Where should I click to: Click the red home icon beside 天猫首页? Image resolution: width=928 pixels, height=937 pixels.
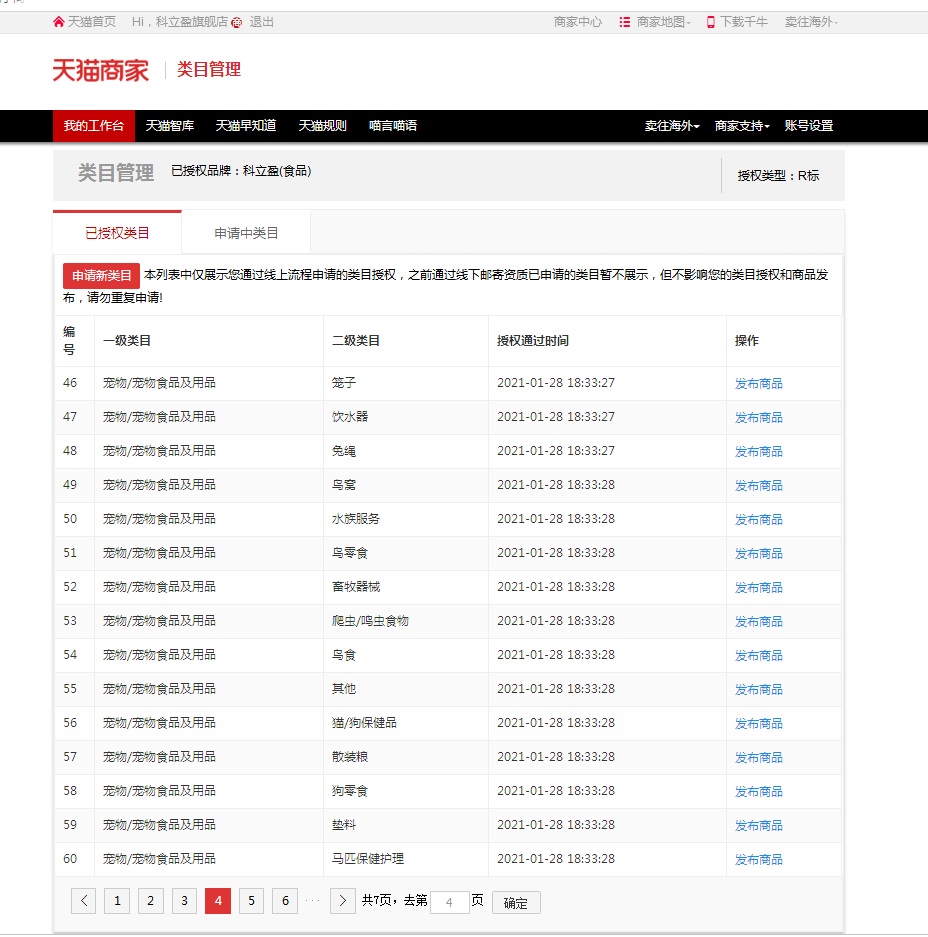pos(59,22)
